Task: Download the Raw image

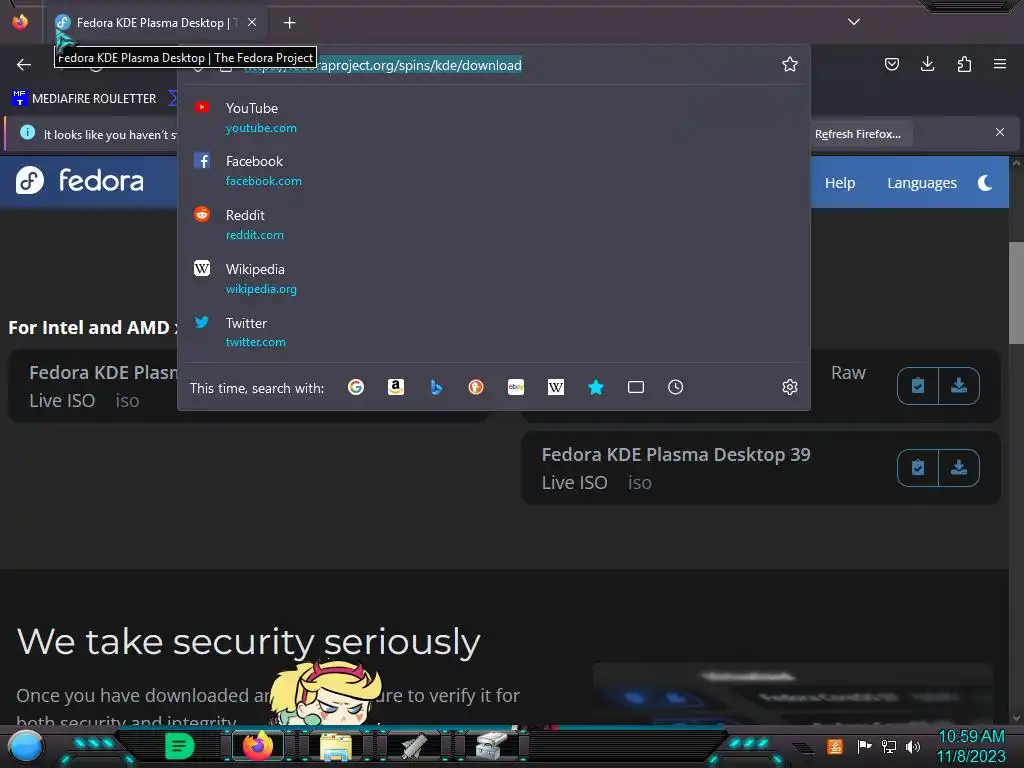Action: point(959,386)
